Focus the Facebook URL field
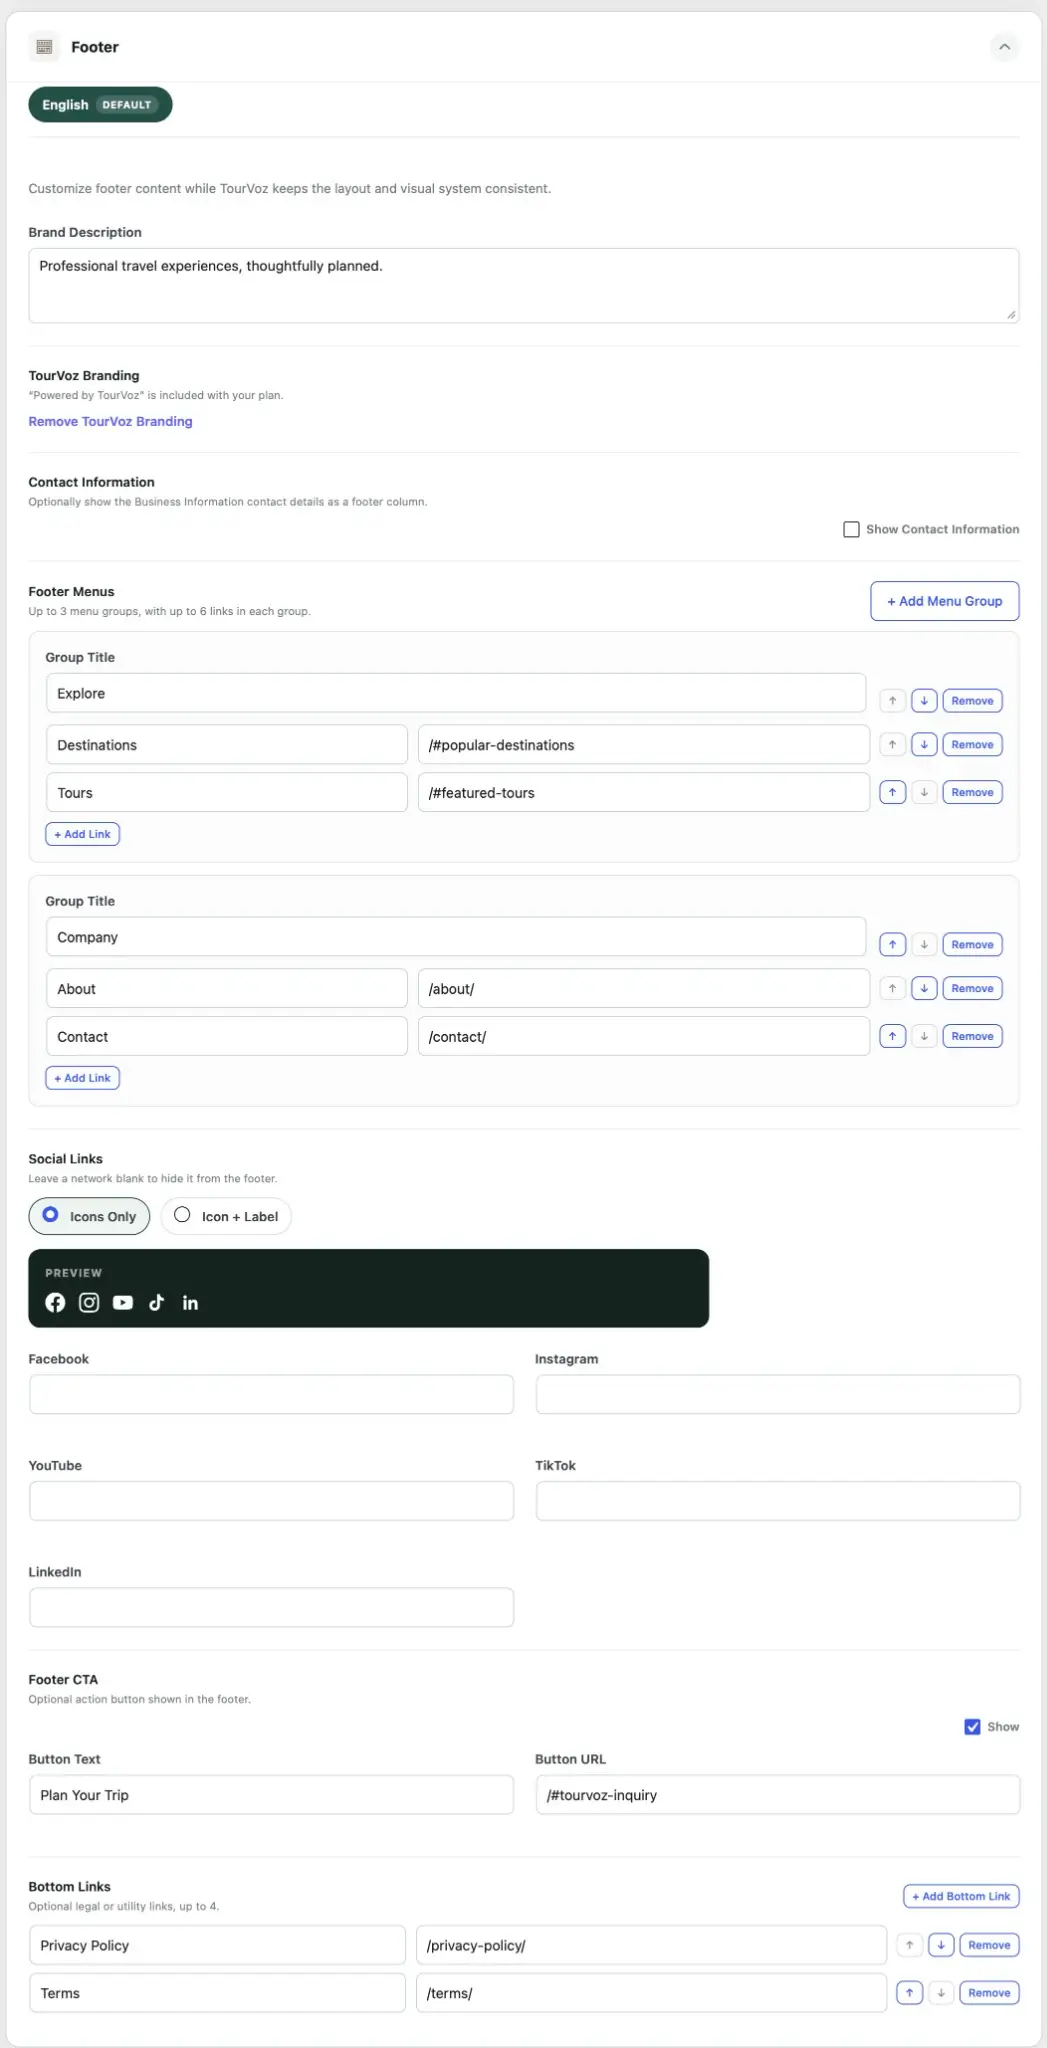Image resolution: width=1047 pixels, height=2048 pixels. click(x=271, y=1394)
